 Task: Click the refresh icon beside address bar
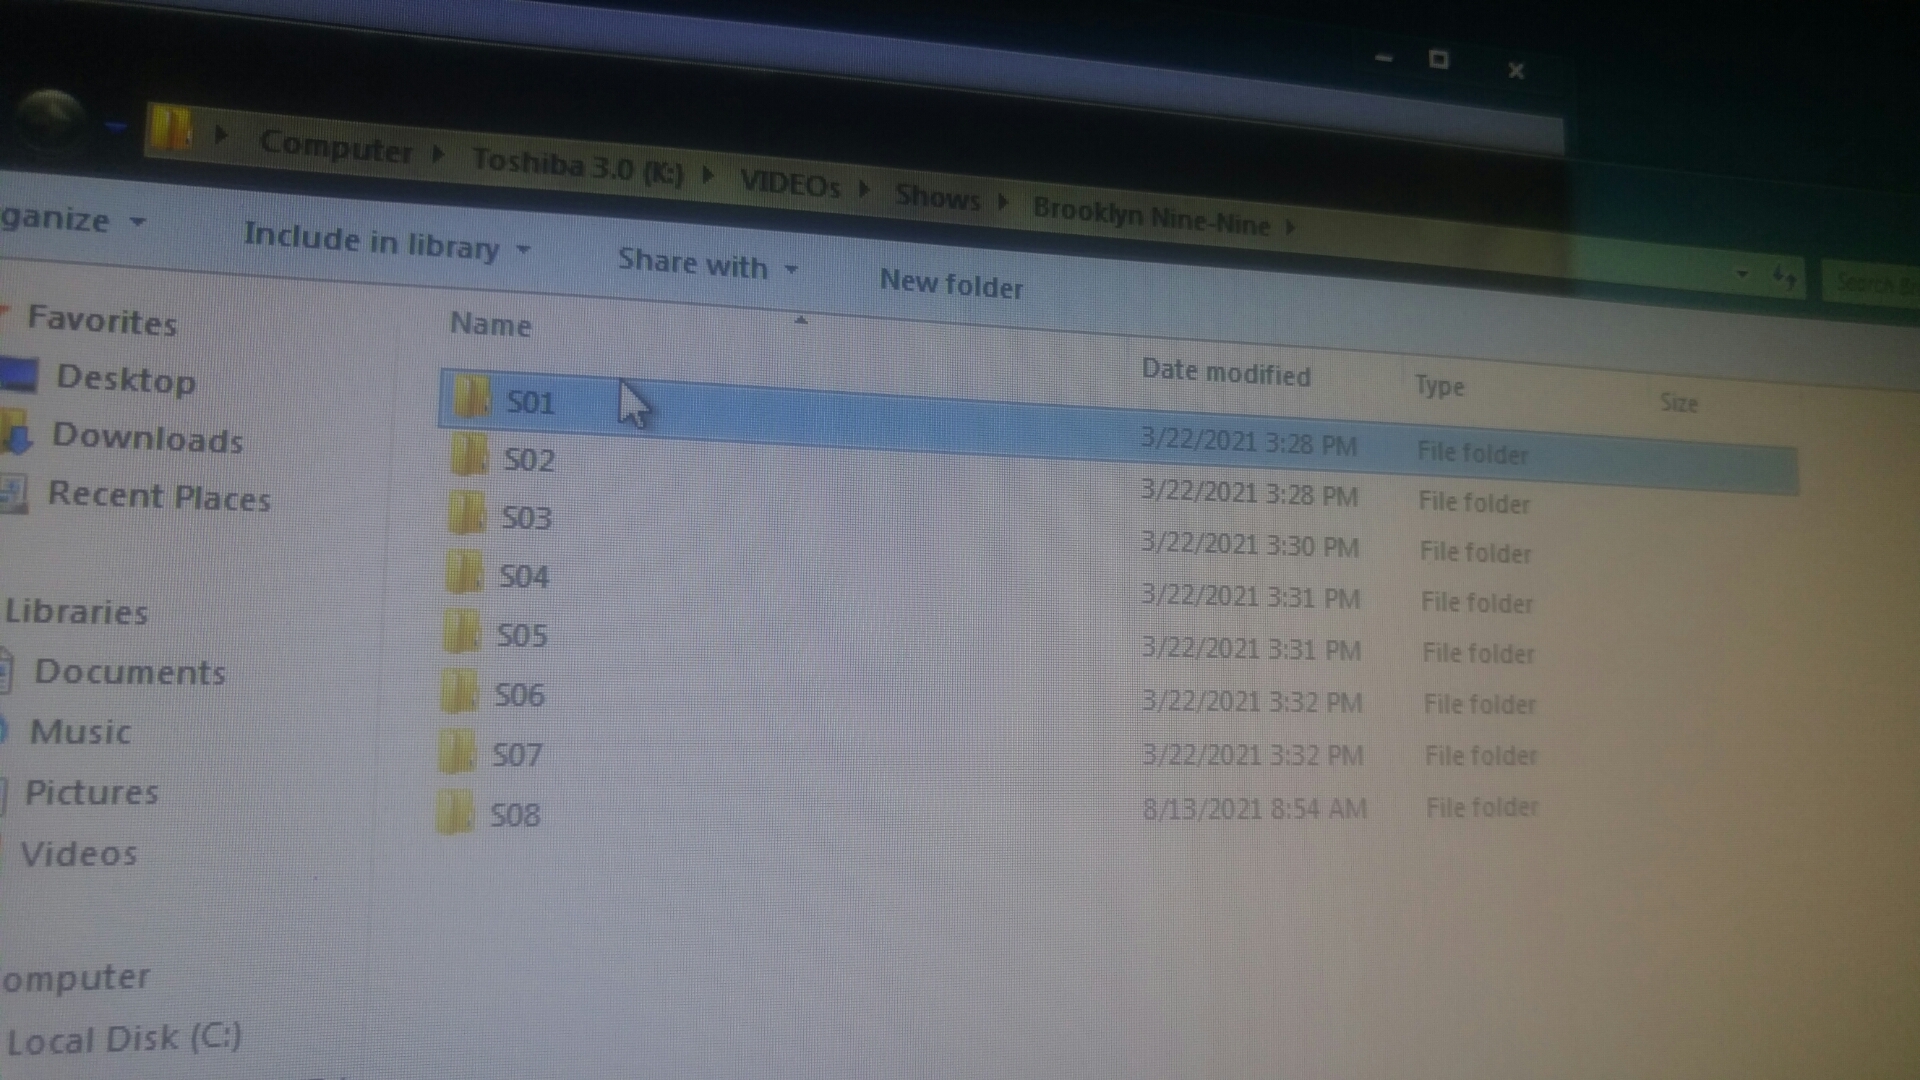(x=1785, y=276)
